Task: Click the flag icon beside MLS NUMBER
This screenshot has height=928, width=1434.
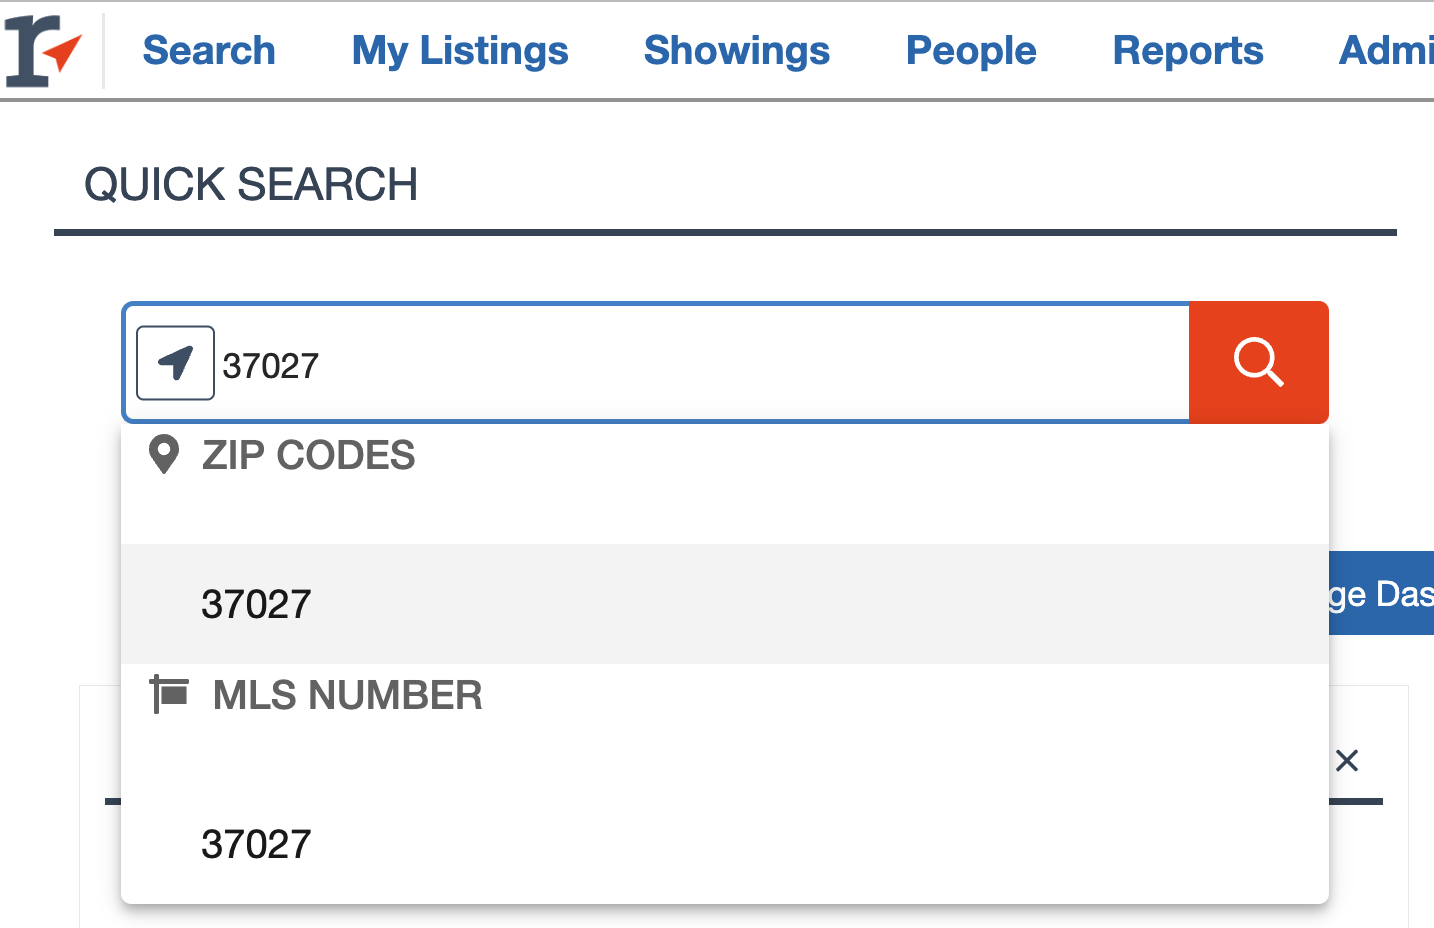Action: pyautogui.click(x=170, y=694)
